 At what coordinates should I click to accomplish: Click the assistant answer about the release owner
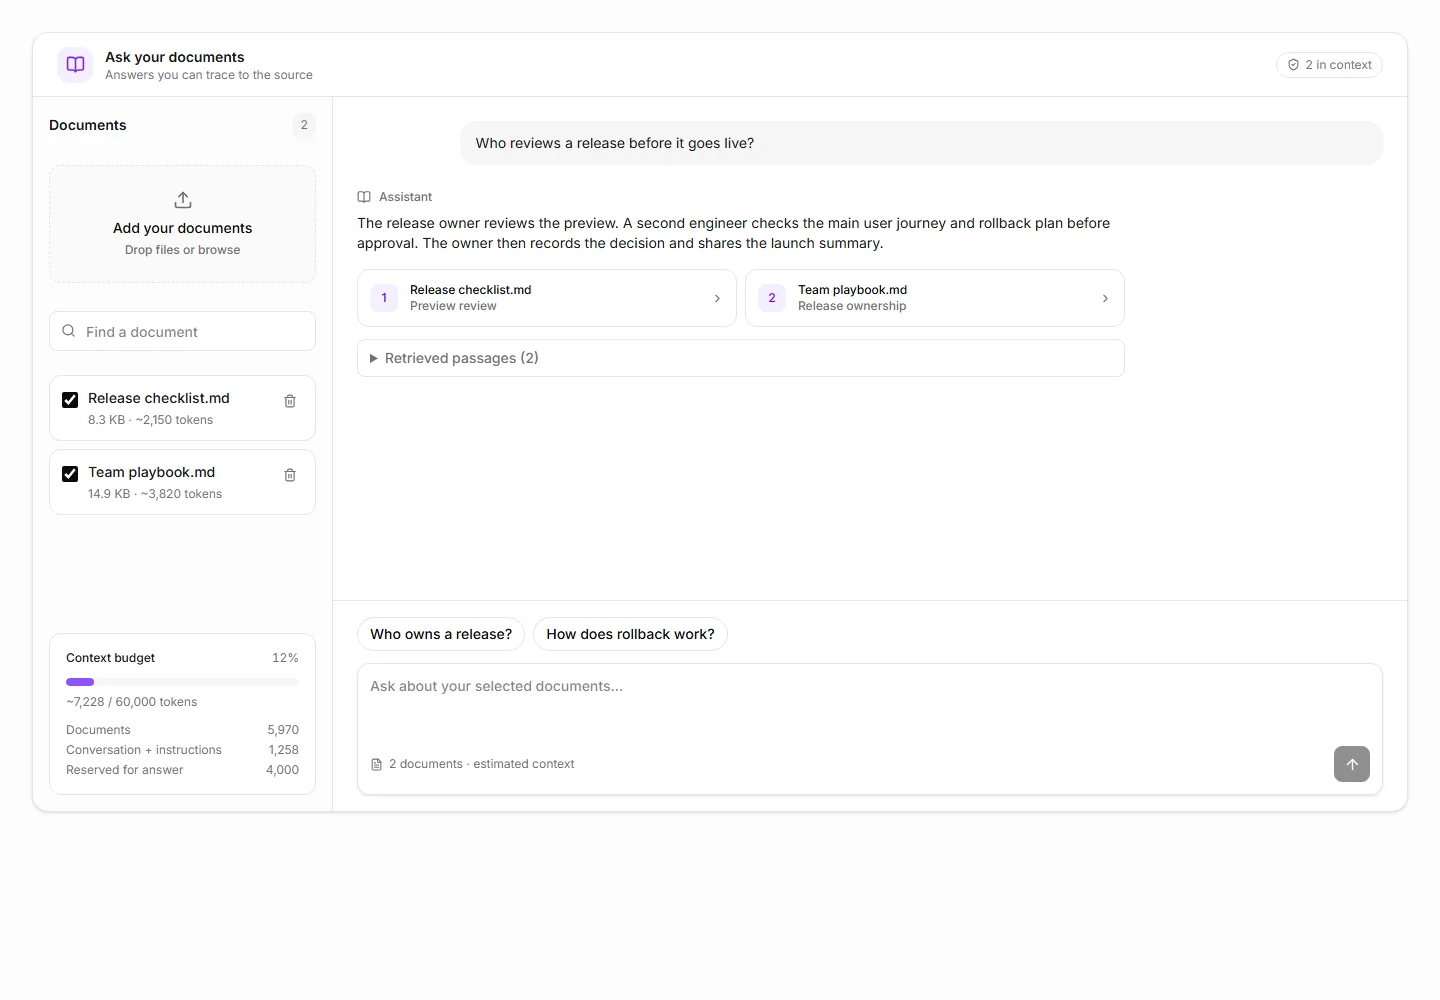click(734, 233)
